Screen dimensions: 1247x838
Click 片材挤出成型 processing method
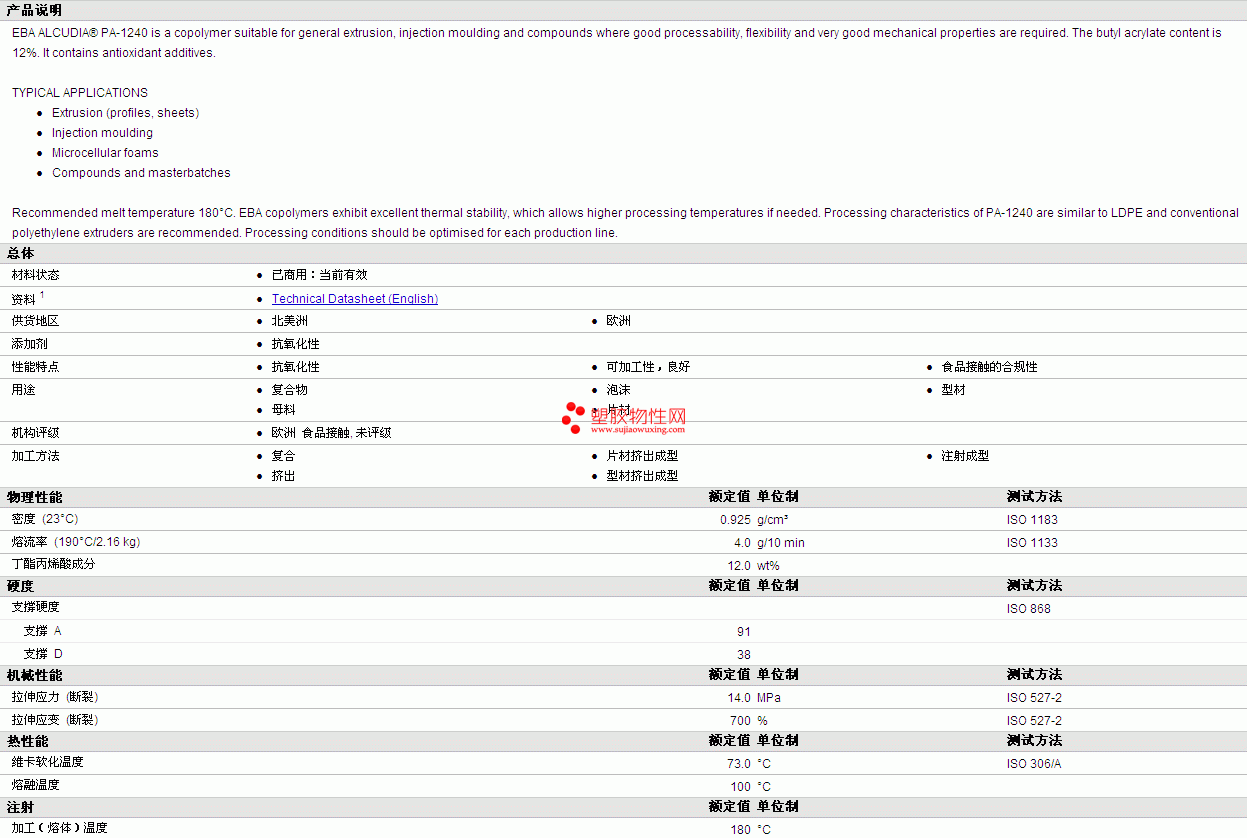click(x=642, y=456)
